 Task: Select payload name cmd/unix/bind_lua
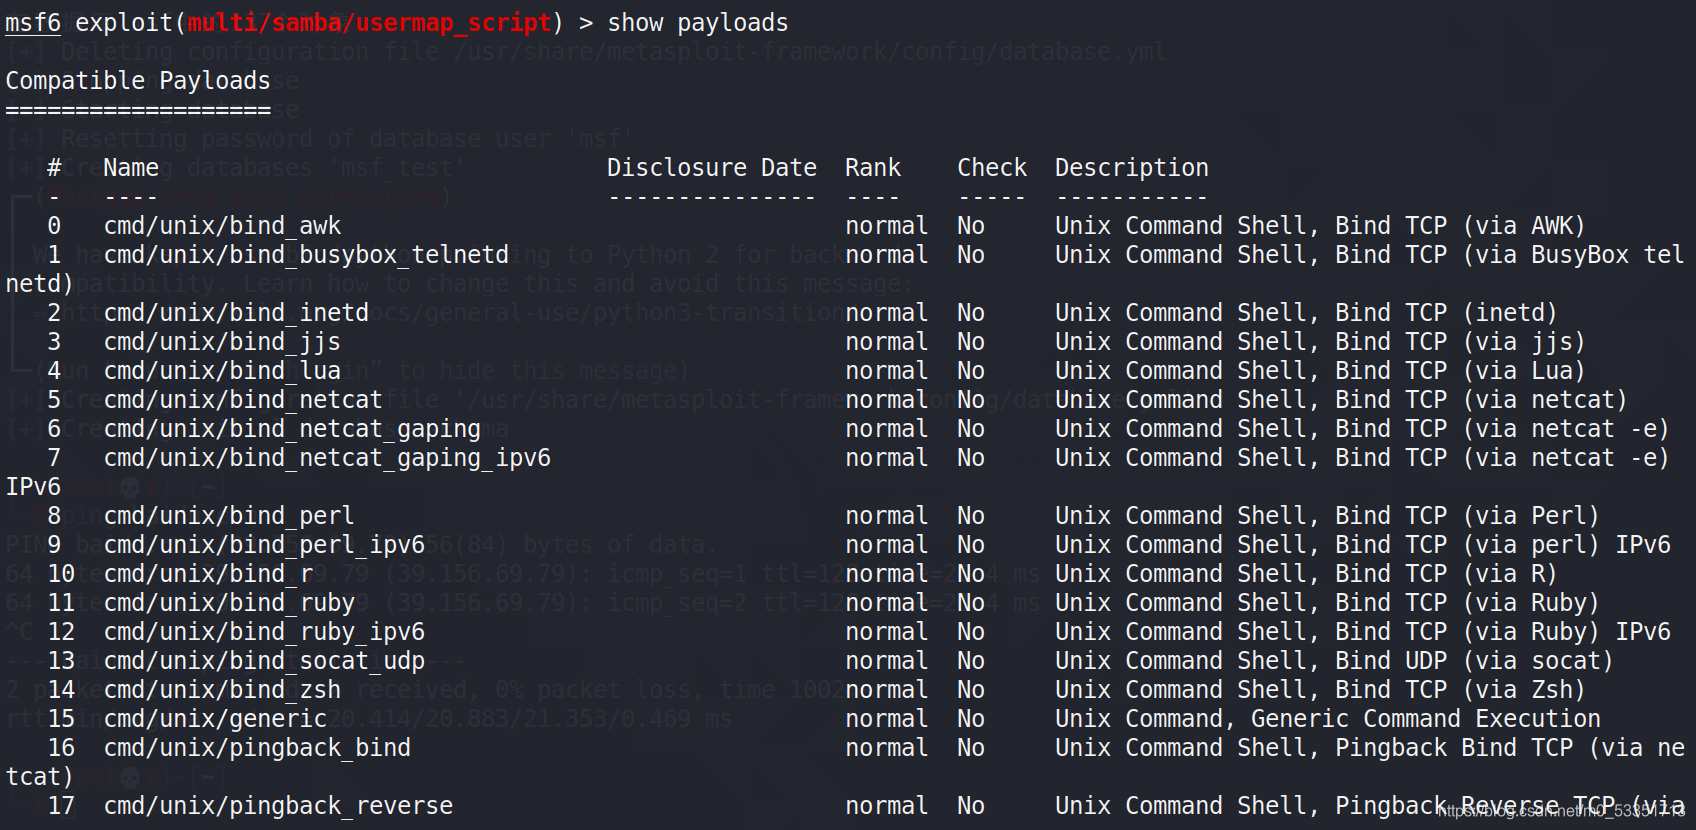(x=223, y=371)
